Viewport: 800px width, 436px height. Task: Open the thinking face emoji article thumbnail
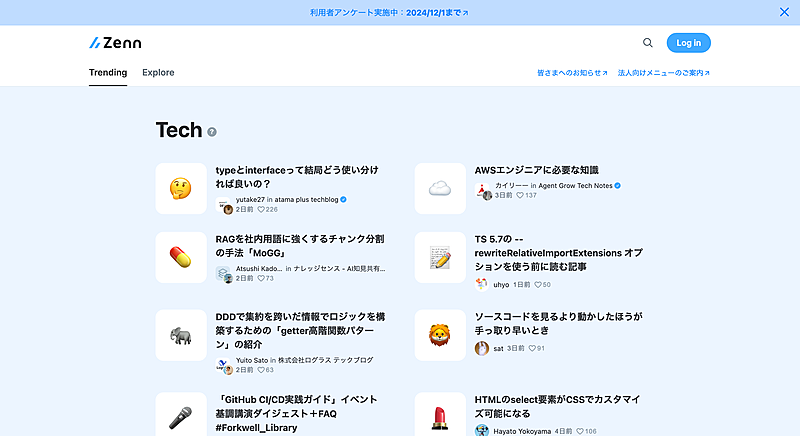(x=181, y=188)
